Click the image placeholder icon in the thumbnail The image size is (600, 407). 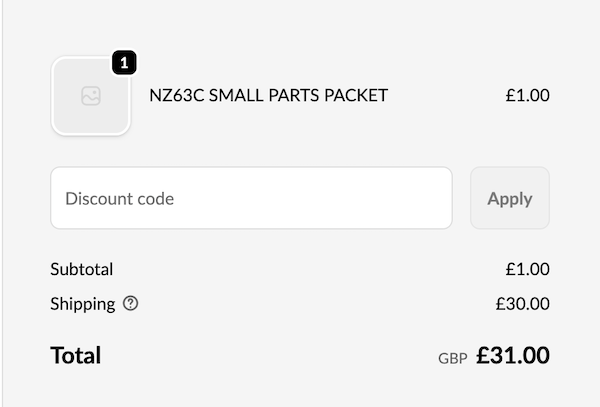(91, 96)
